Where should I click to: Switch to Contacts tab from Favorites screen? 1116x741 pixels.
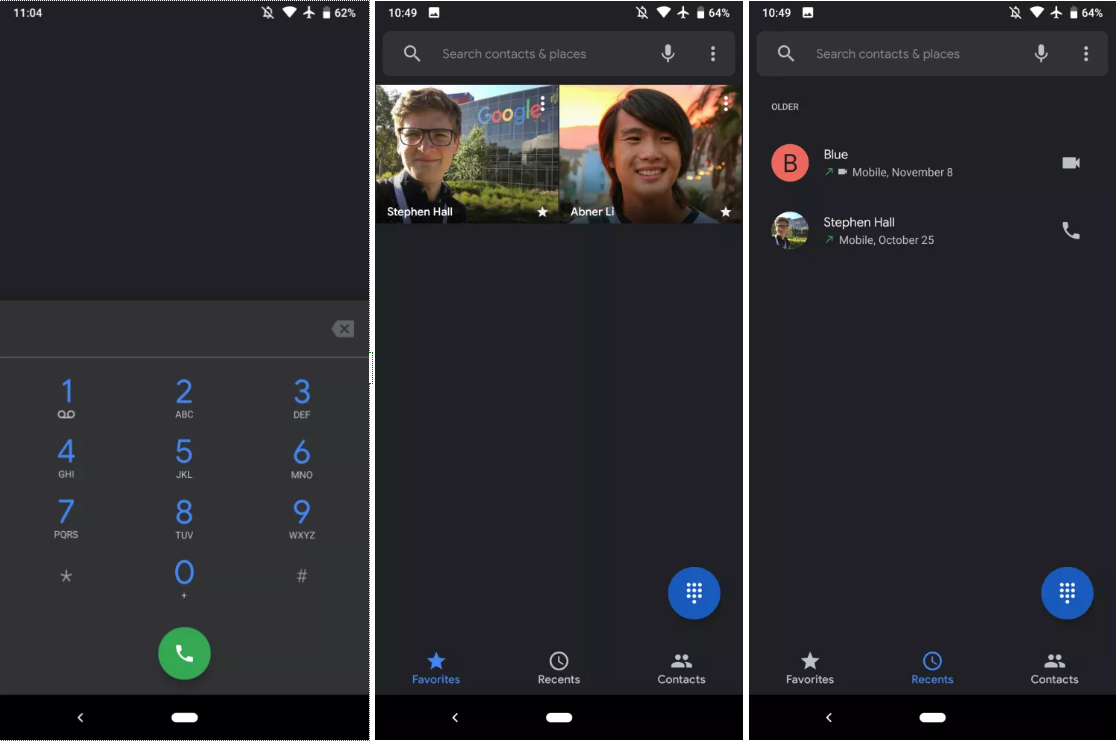[x=681, y=669]
